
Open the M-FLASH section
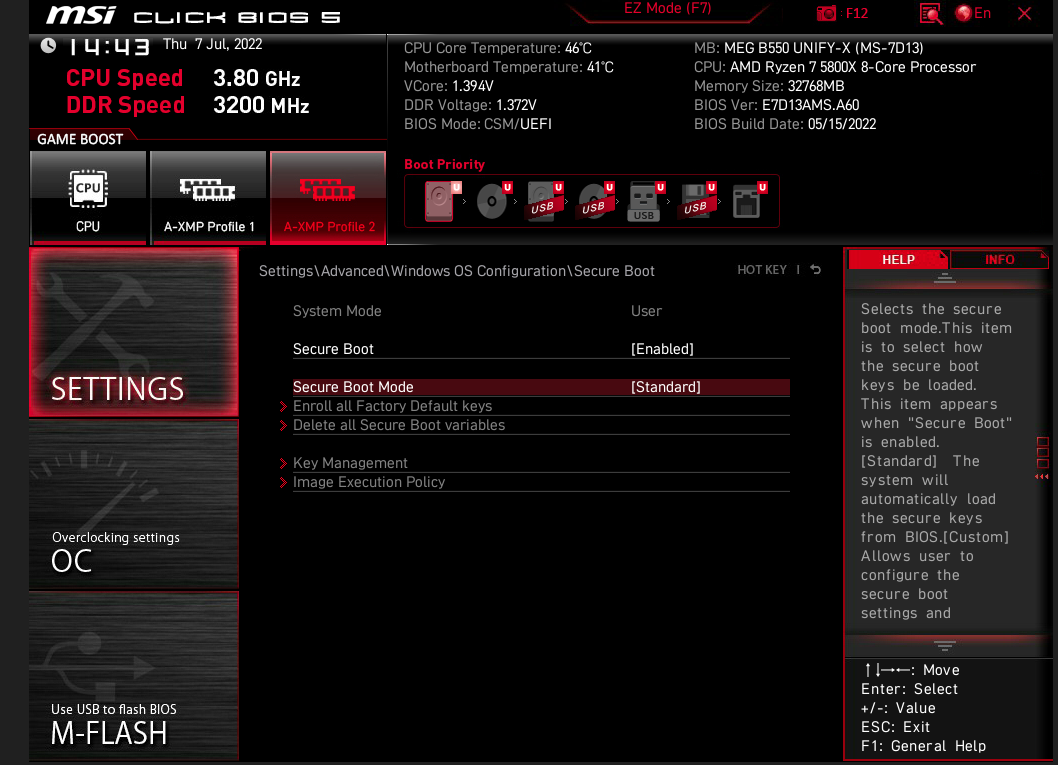point(134,676)
